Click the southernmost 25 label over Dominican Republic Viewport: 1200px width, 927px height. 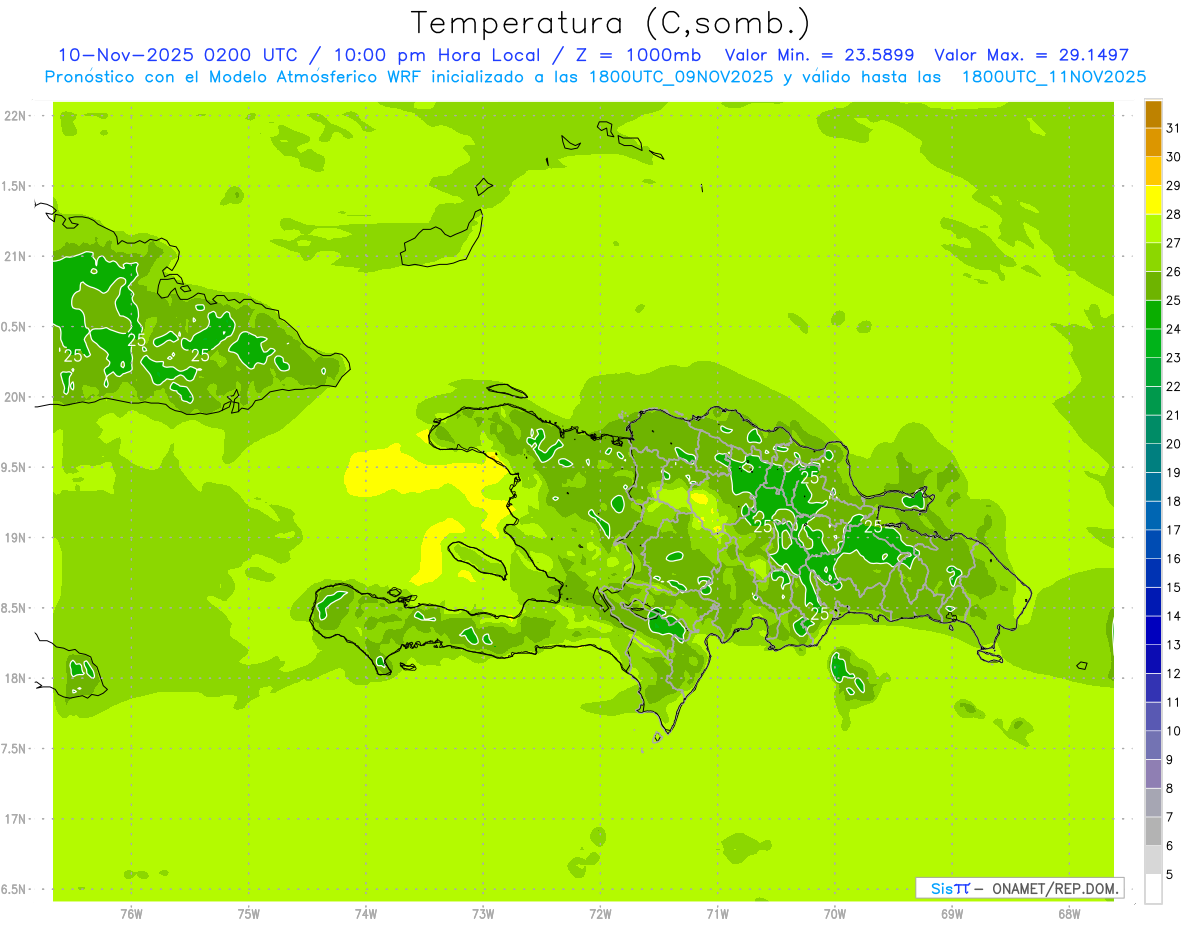coord(819,614)
